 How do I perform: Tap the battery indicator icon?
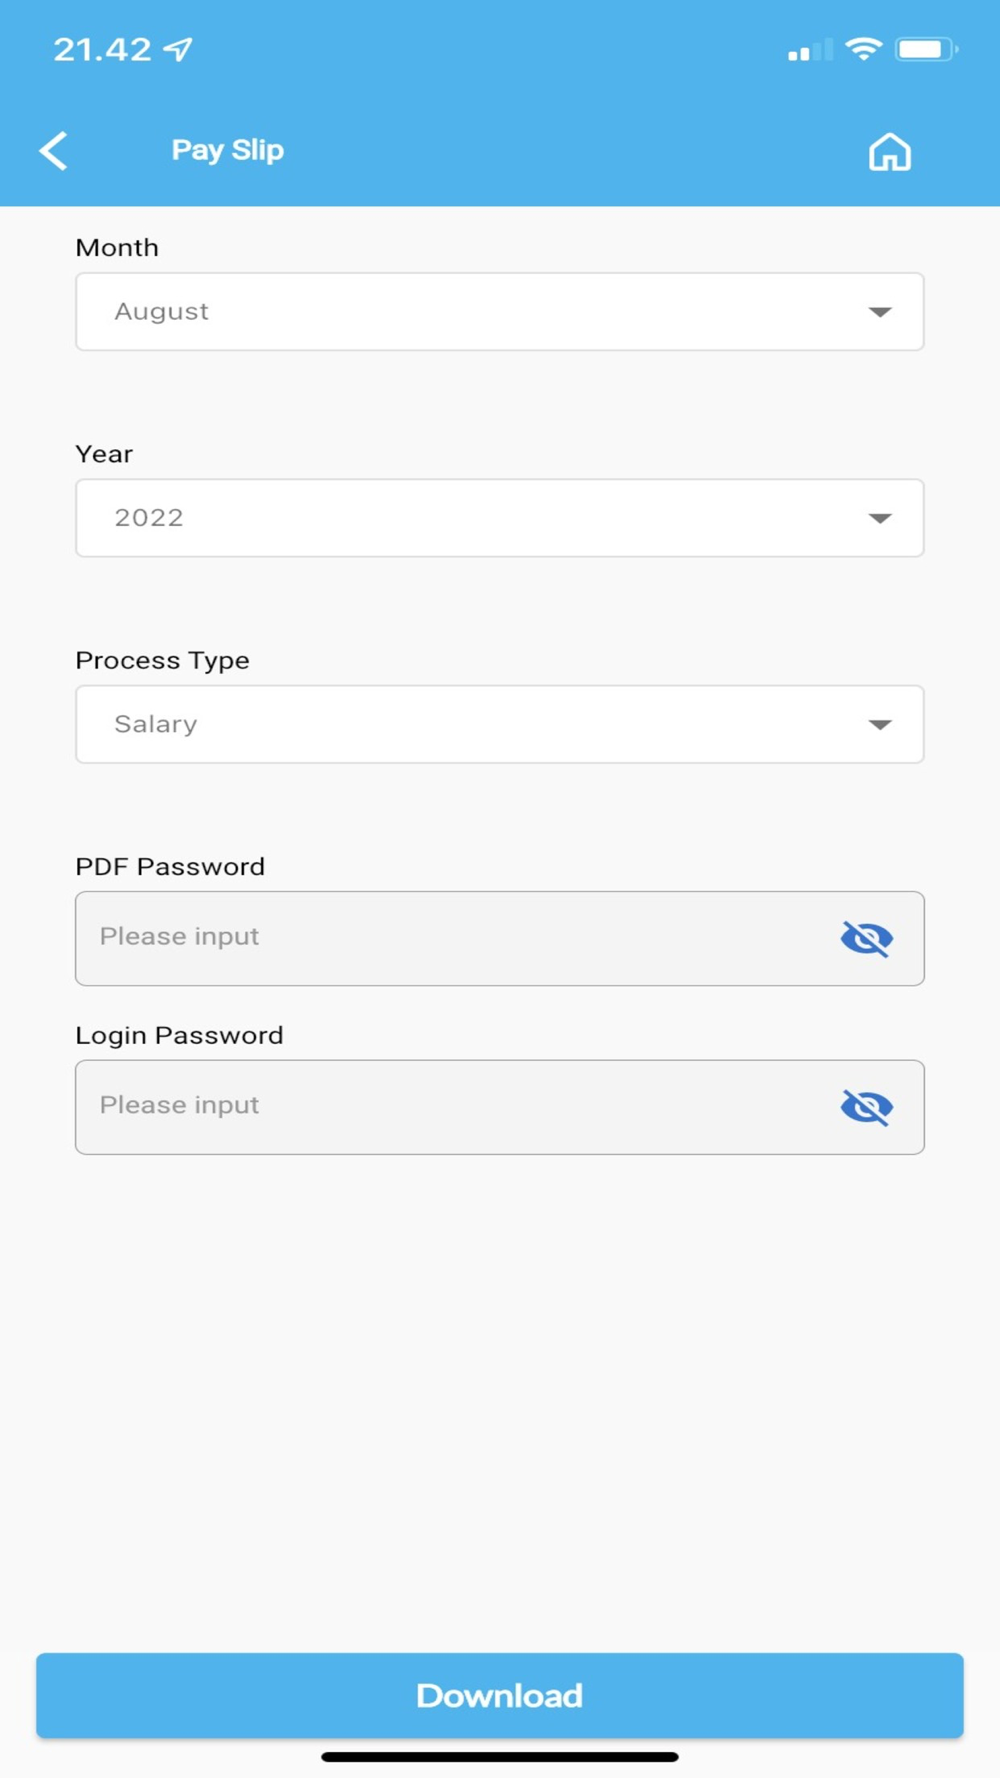click(926, 49)
